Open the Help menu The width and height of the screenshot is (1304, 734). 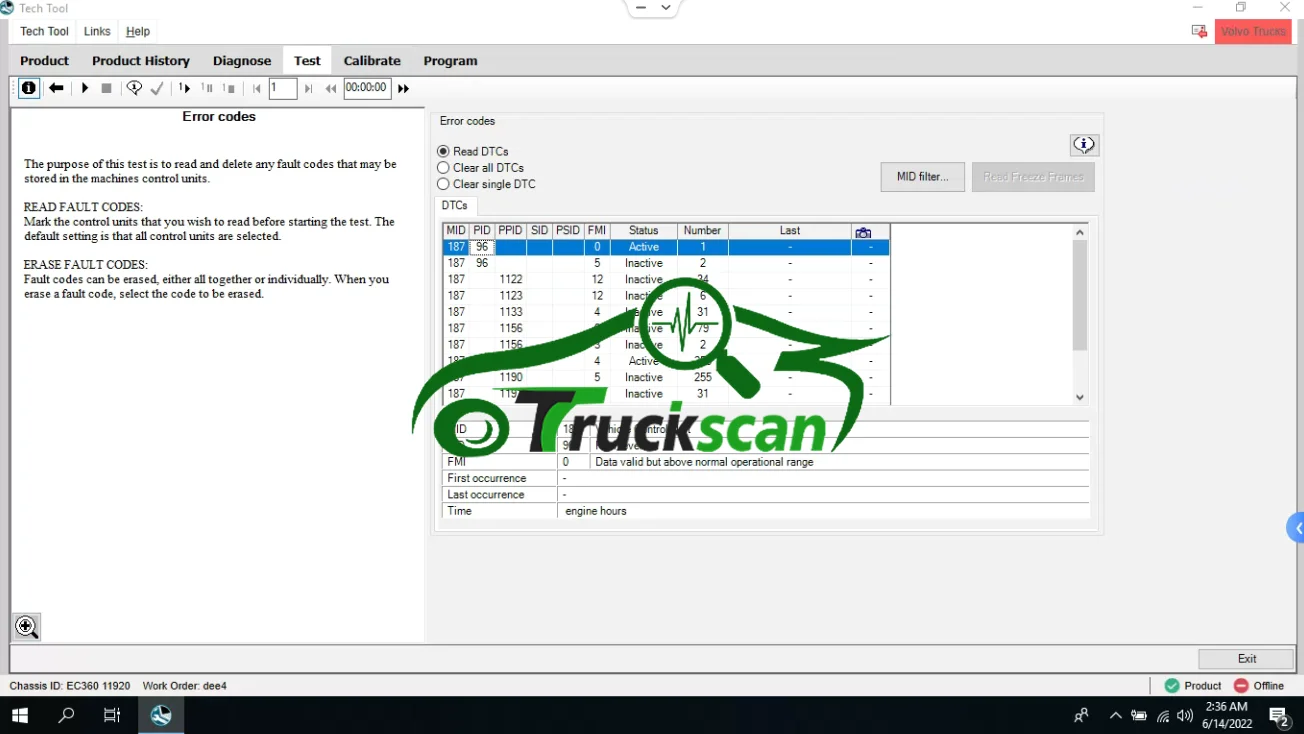coord(138,32)
